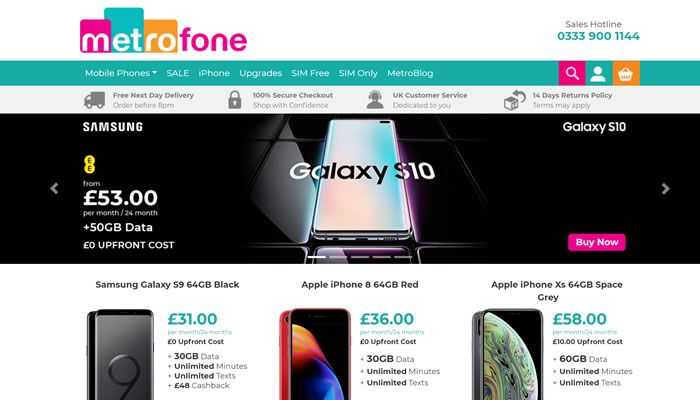Click the Buy Now button
The height and width of the screenshot is (400, 700).
tap(596, 242)
